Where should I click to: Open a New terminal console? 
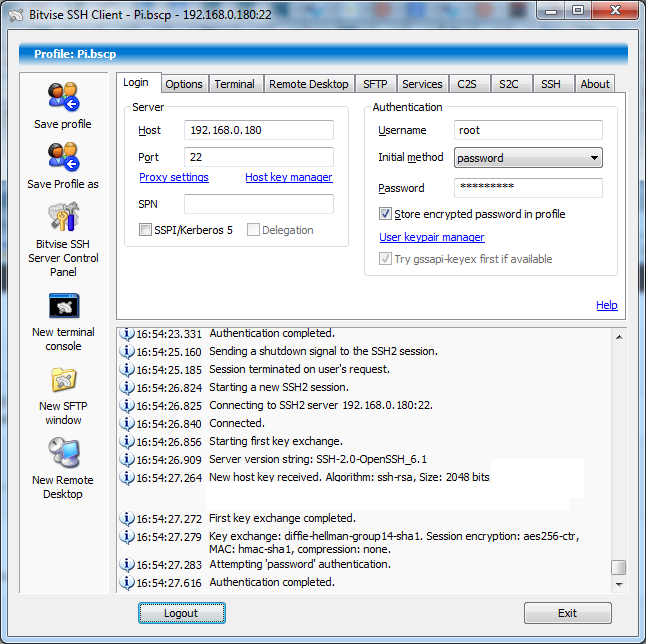(63, 306)
